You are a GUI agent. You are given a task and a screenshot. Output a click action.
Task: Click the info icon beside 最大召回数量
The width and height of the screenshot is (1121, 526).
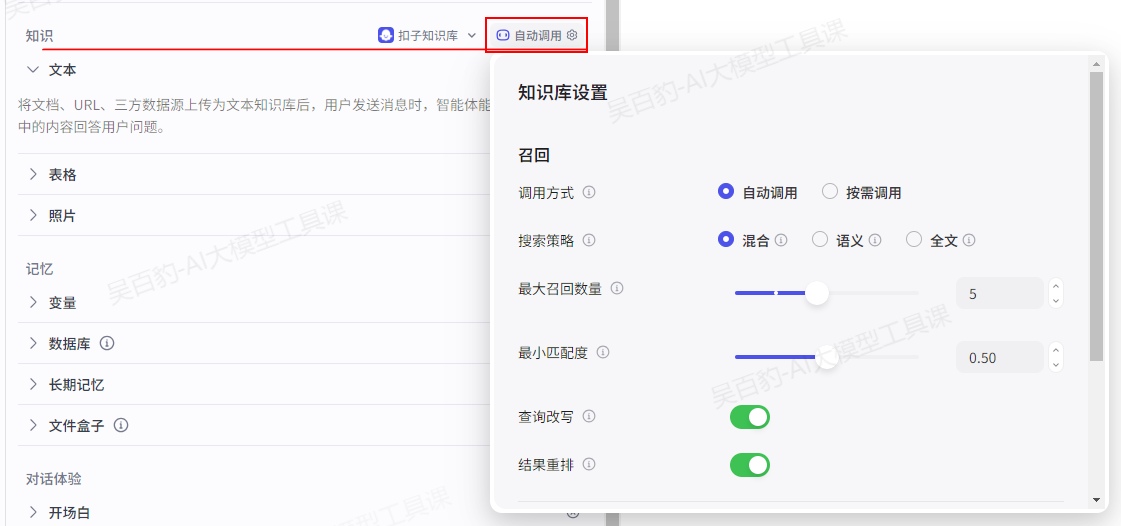coord(617,288)
